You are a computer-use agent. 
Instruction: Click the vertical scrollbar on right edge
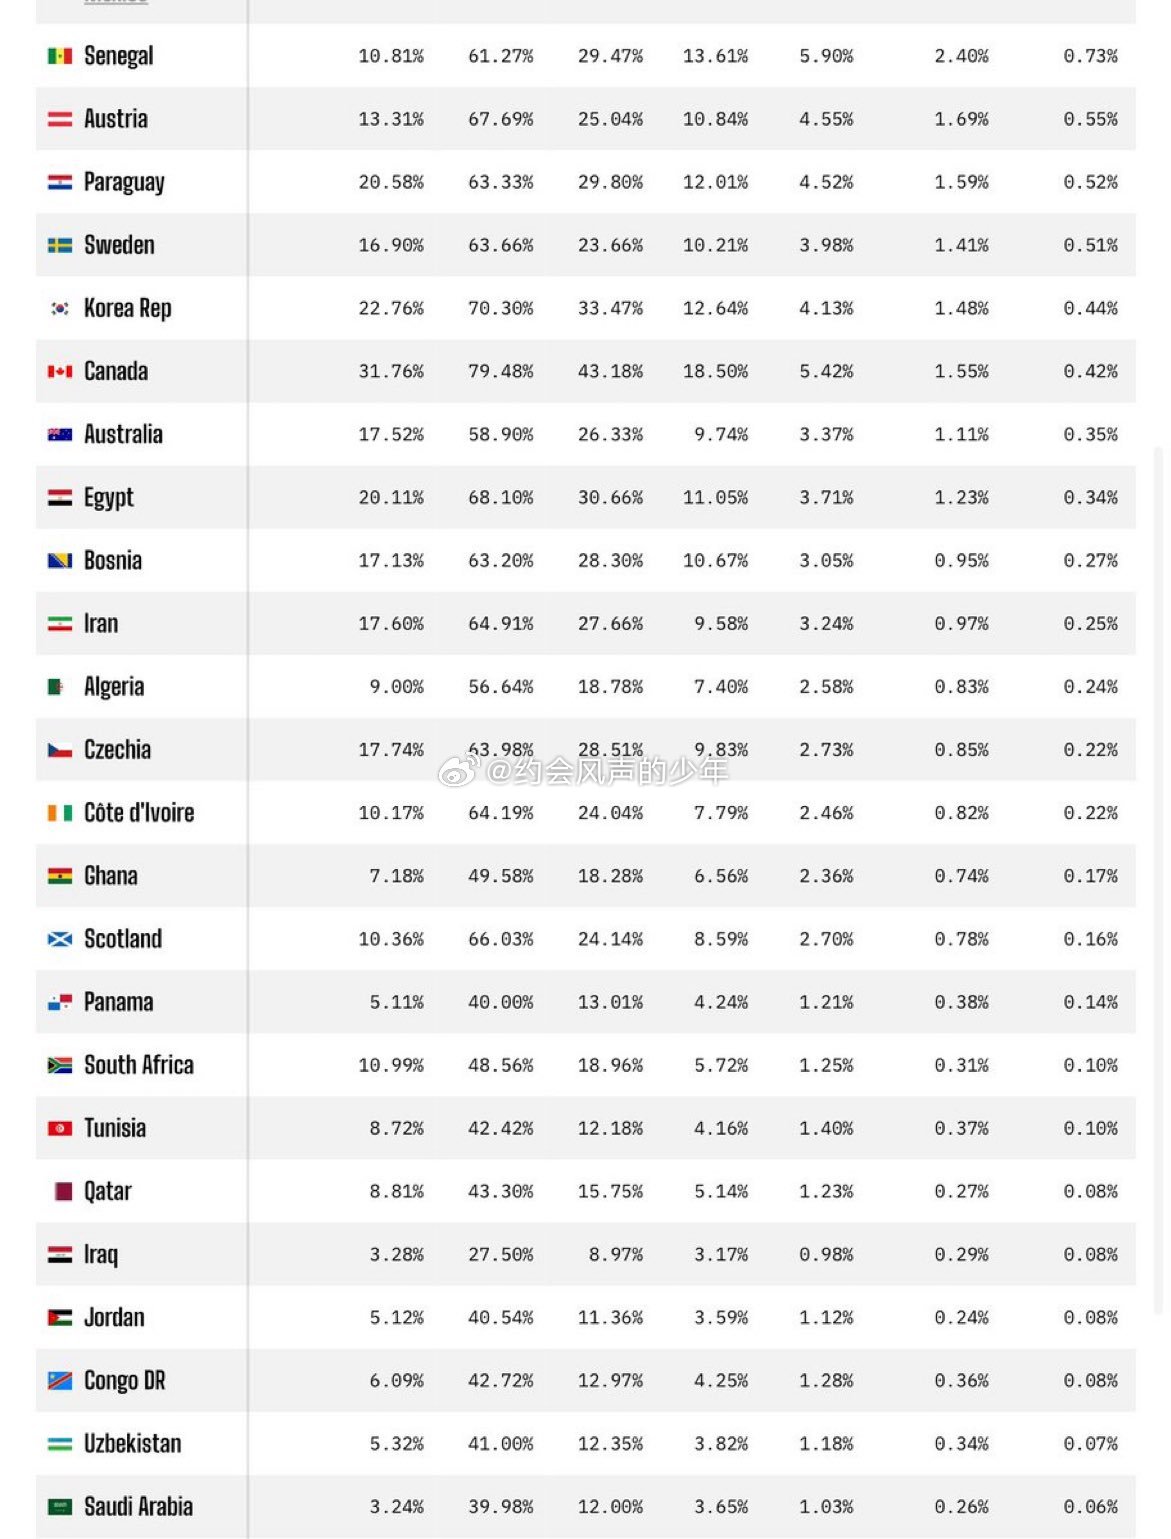[1161, 880]
